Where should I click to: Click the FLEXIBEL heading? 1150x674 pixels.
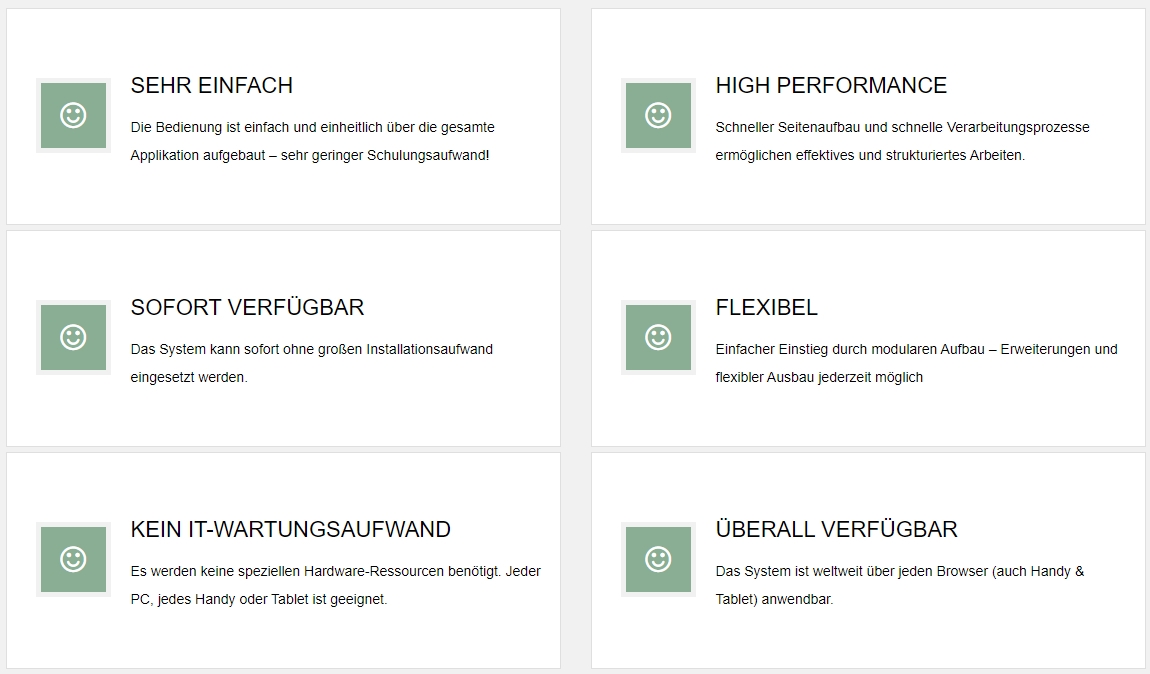[x=766, y=308]
